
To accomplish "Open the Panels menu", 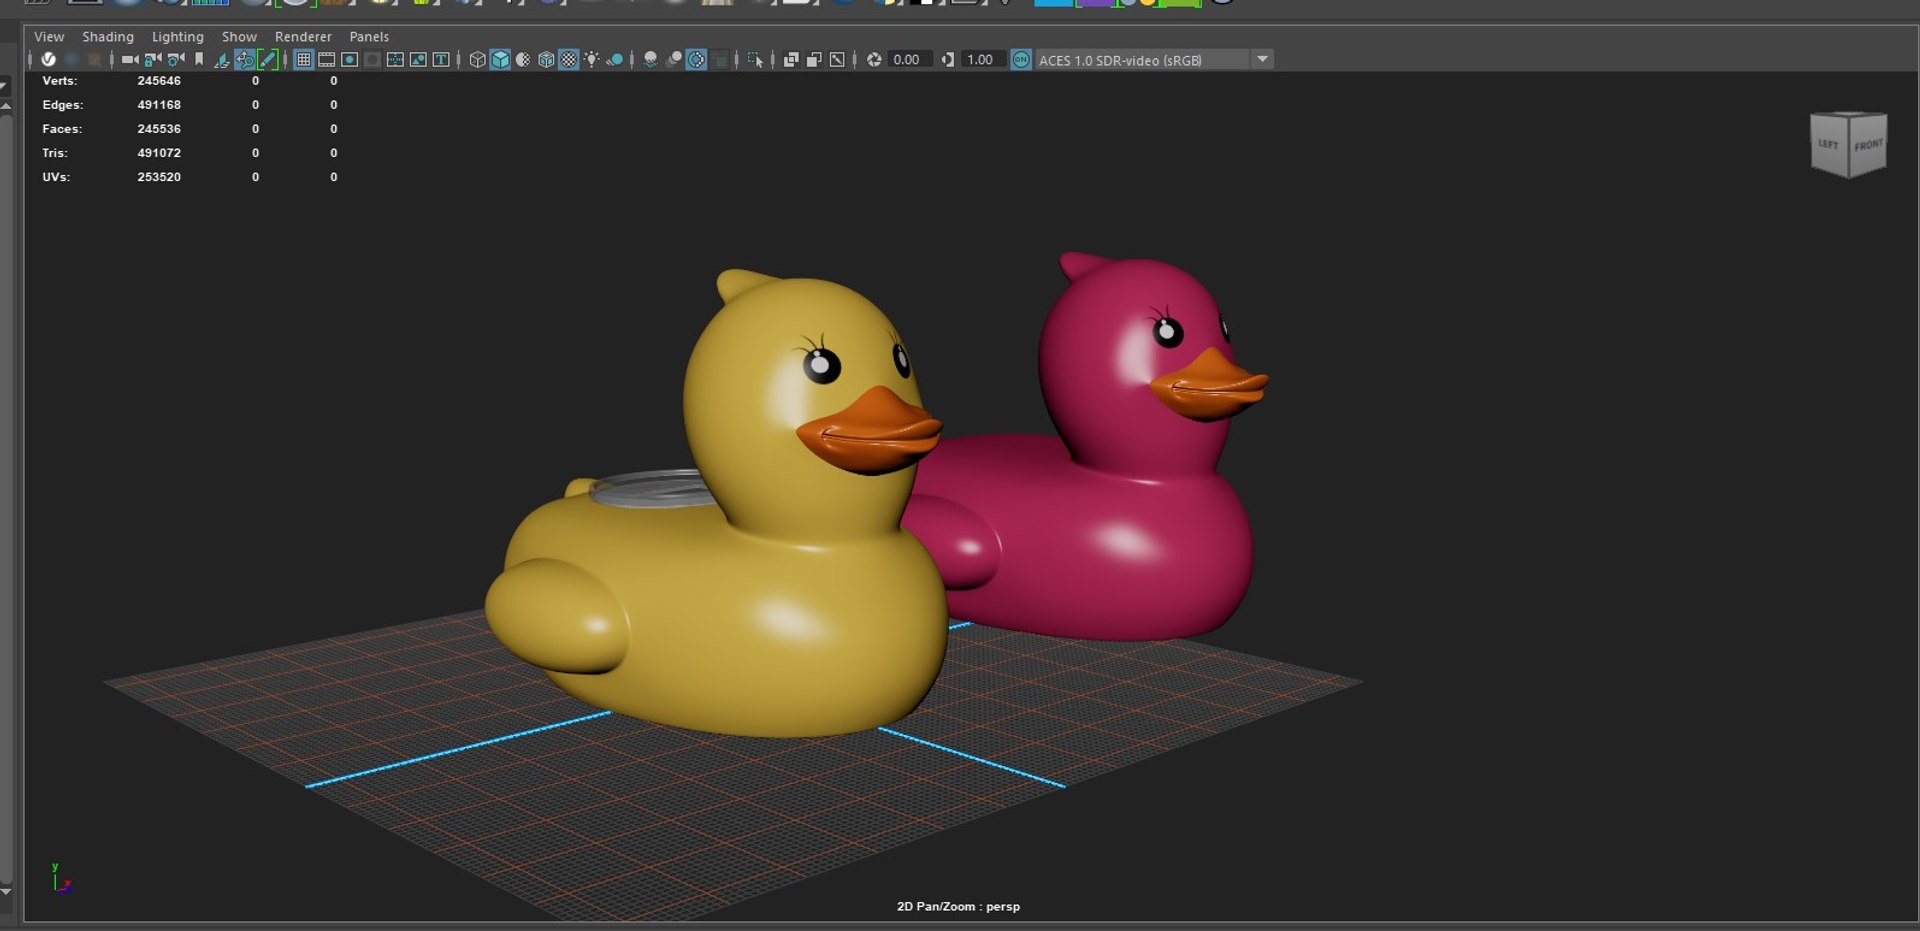I will tap(369, 37).
